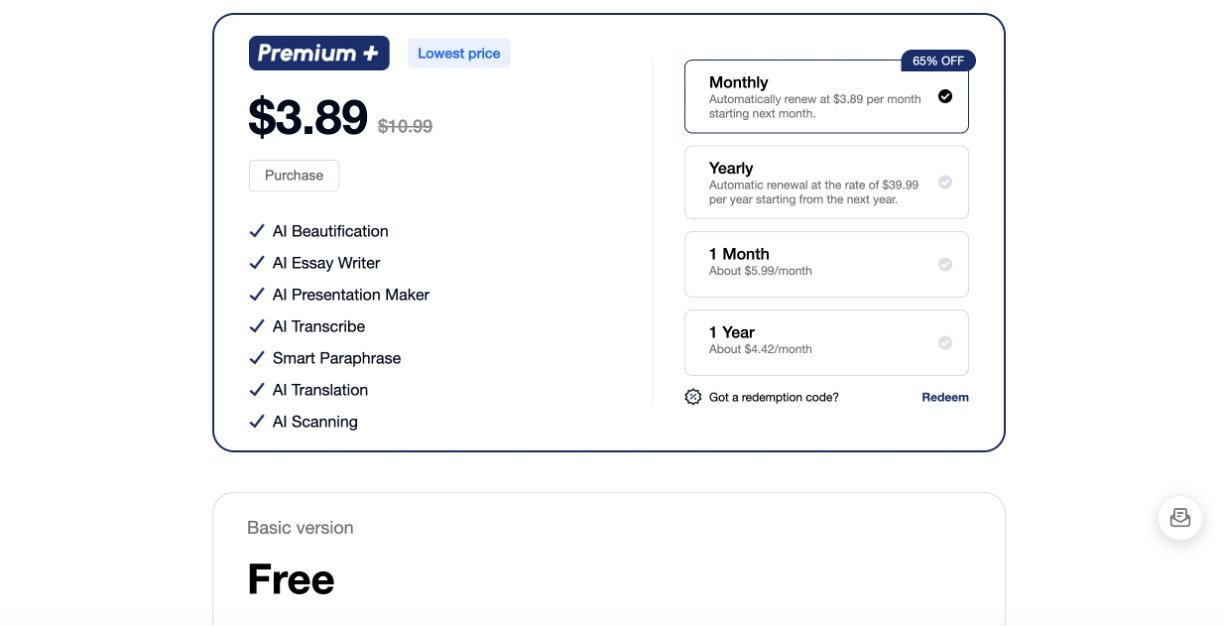This screenshot has width=1224, height=626.
Task: Click the redemption code badge icon
Action: click(693, 397)
